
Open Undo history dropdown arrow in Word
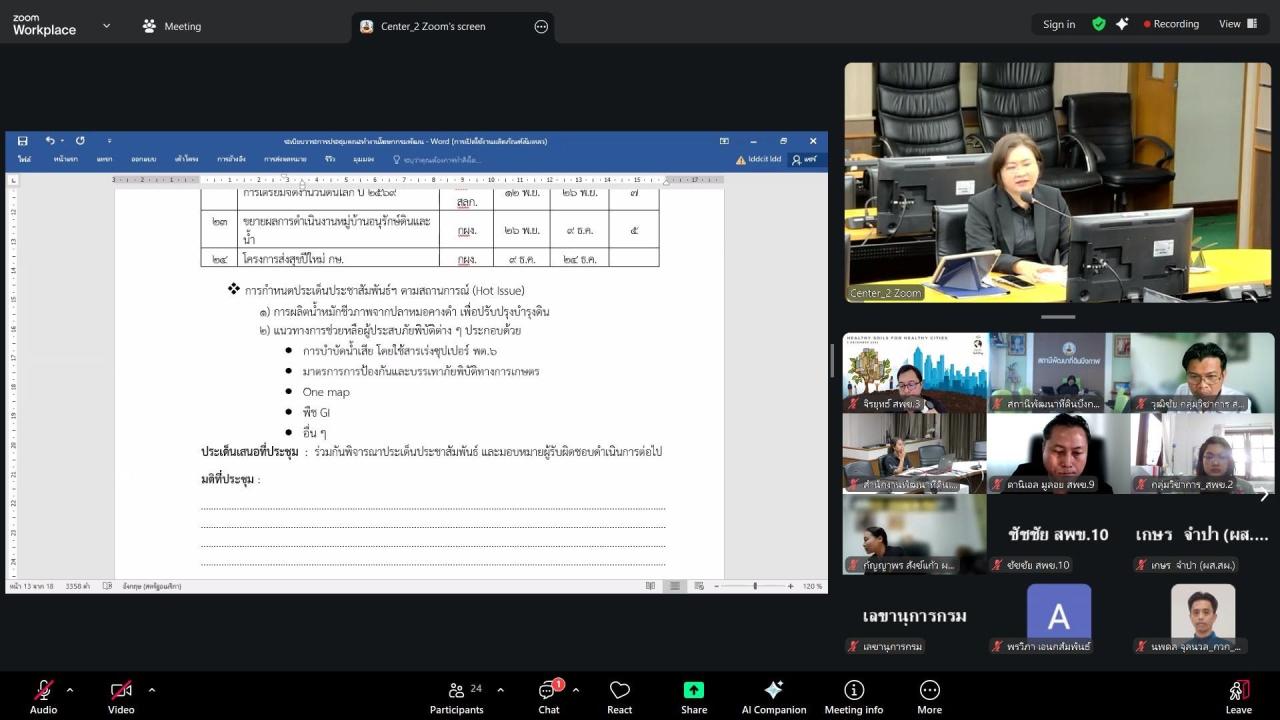[x=61, y=141]
